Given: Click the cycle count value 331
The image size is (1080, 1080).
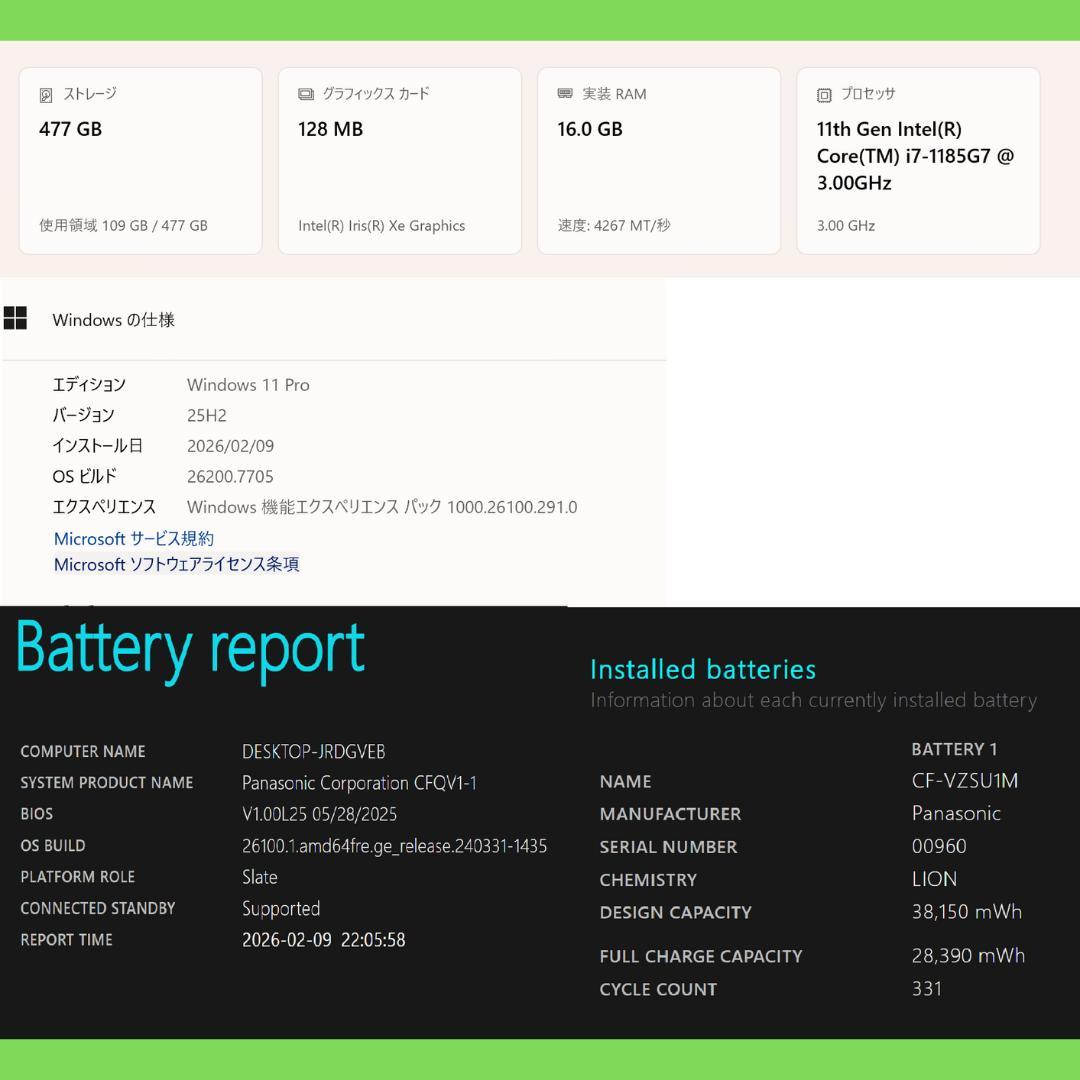Looking at the screenshot, I should [x=927, y=989].
